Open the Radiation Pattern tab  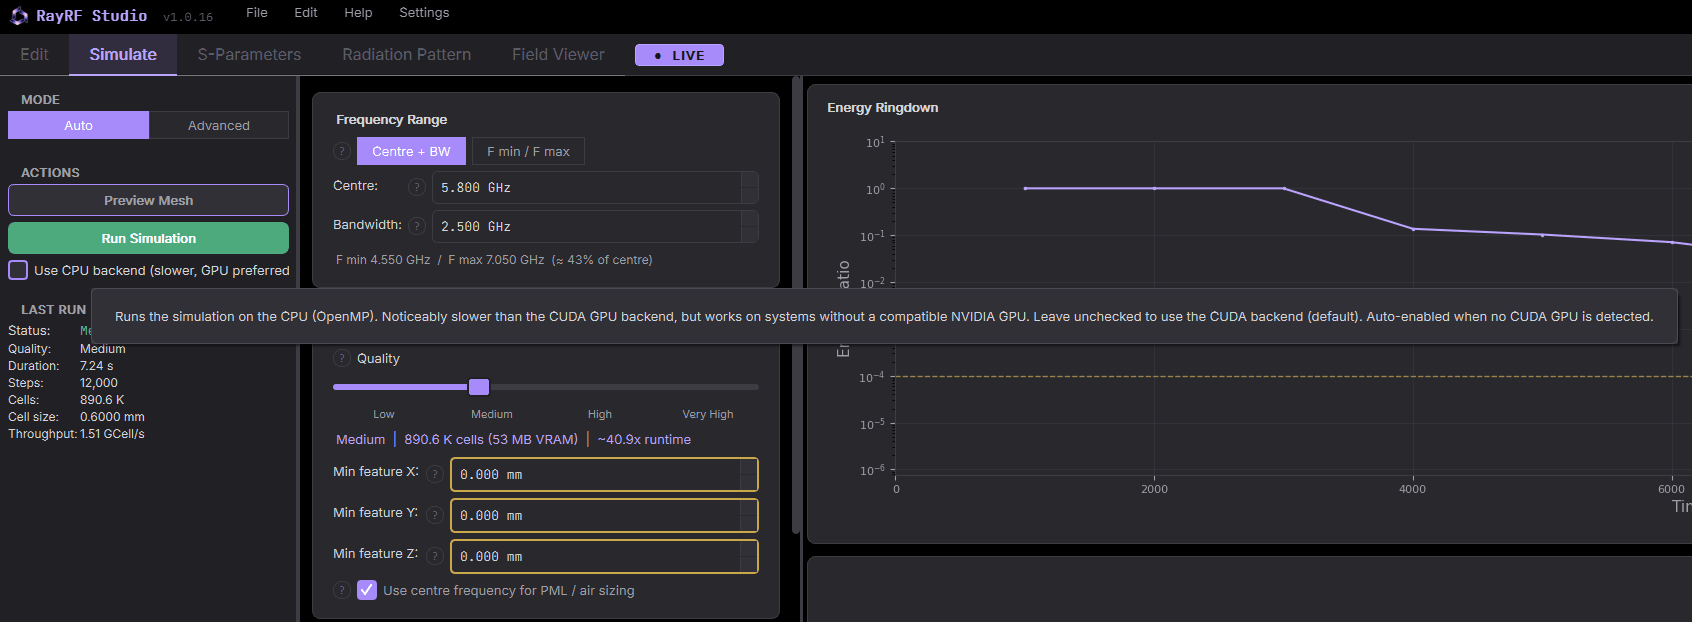(x=407, y=55)
